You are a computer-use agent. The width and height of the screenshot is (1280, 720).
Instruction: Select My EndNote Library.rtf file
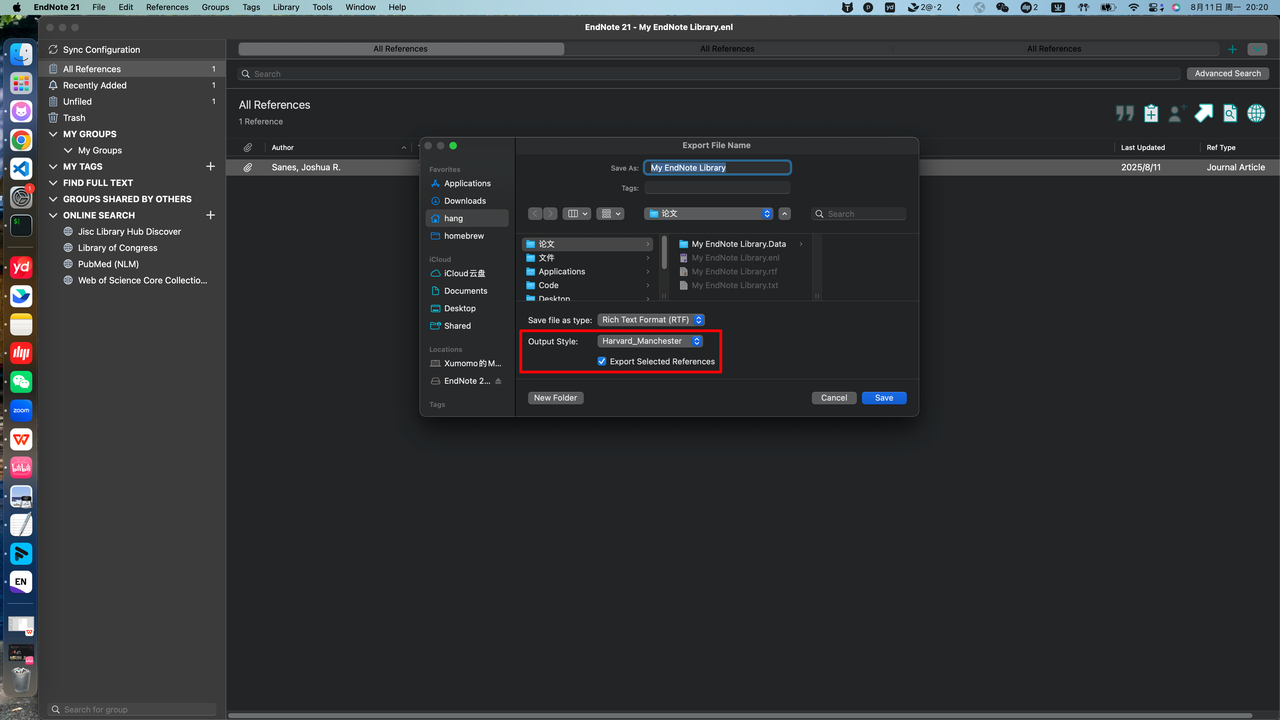tap(734, 272)
